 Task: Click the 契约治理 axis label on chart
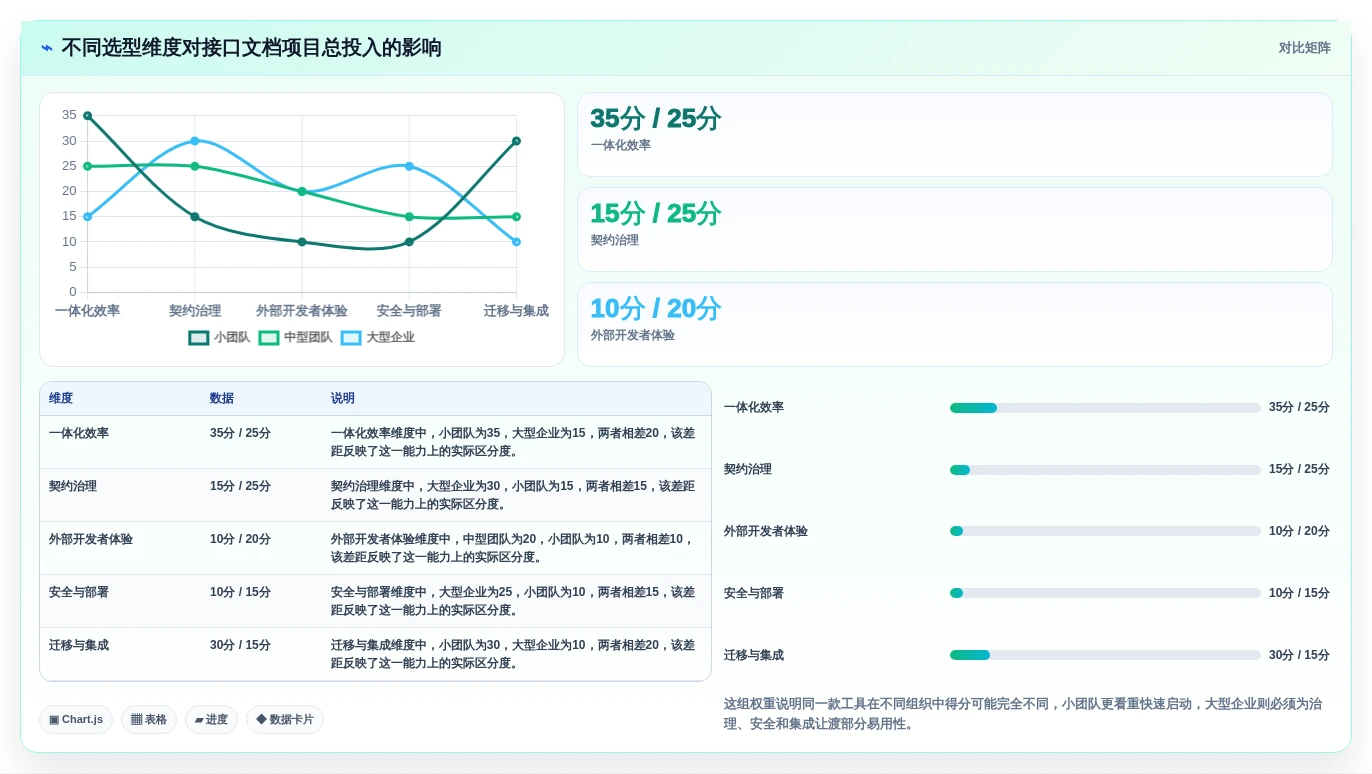tap(195, 311)
